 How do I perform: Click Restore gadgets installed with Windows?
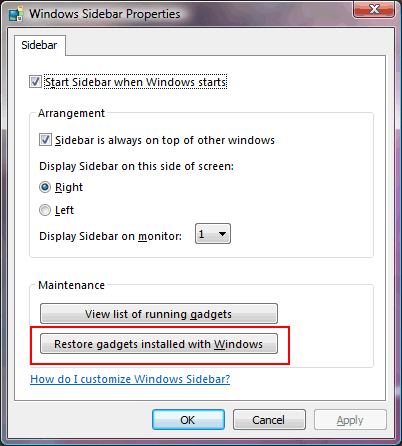pyautogui.click(x=159, y=344)
